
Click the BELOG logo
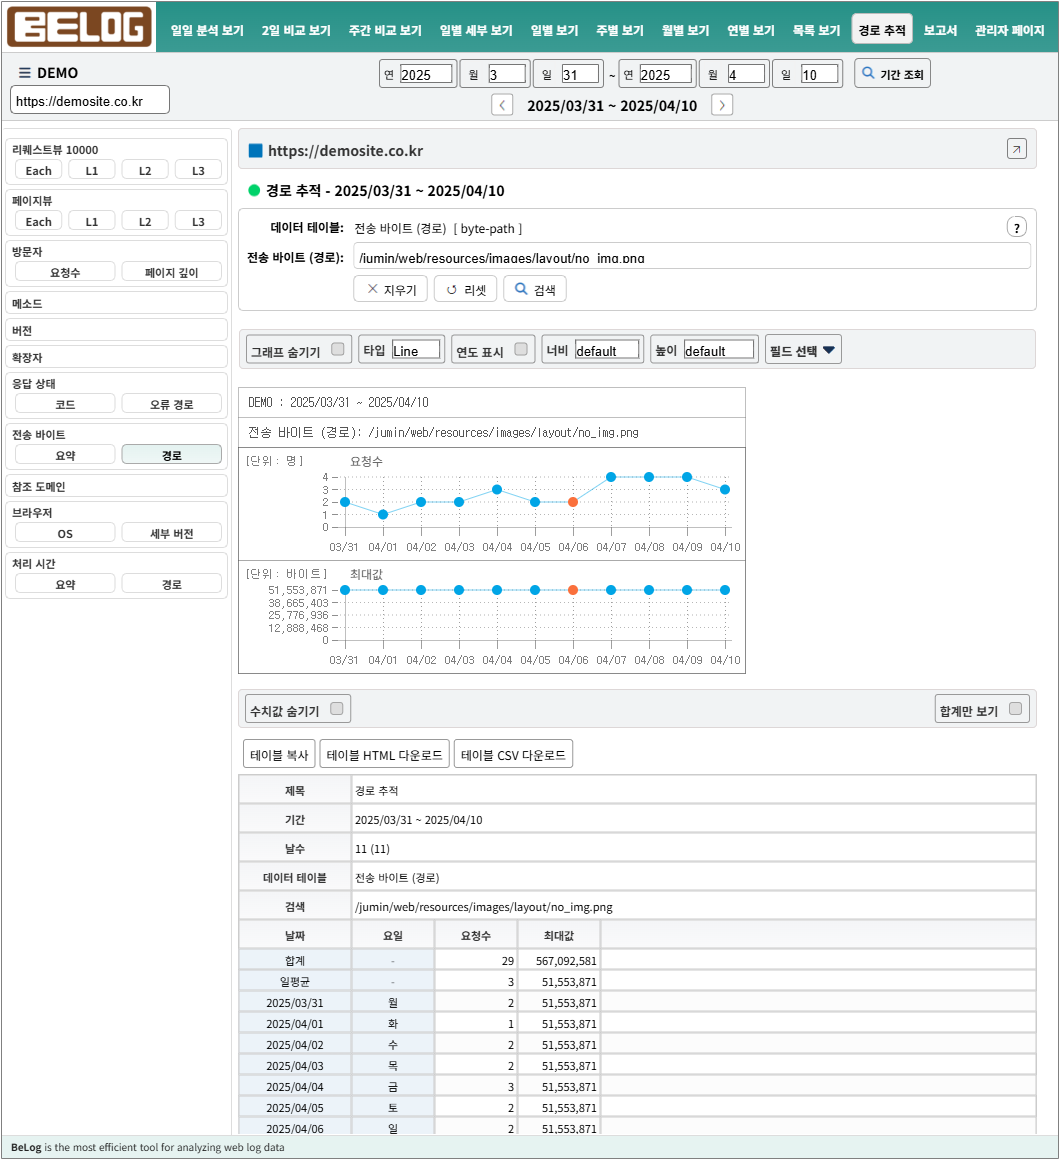coord(79,27)
